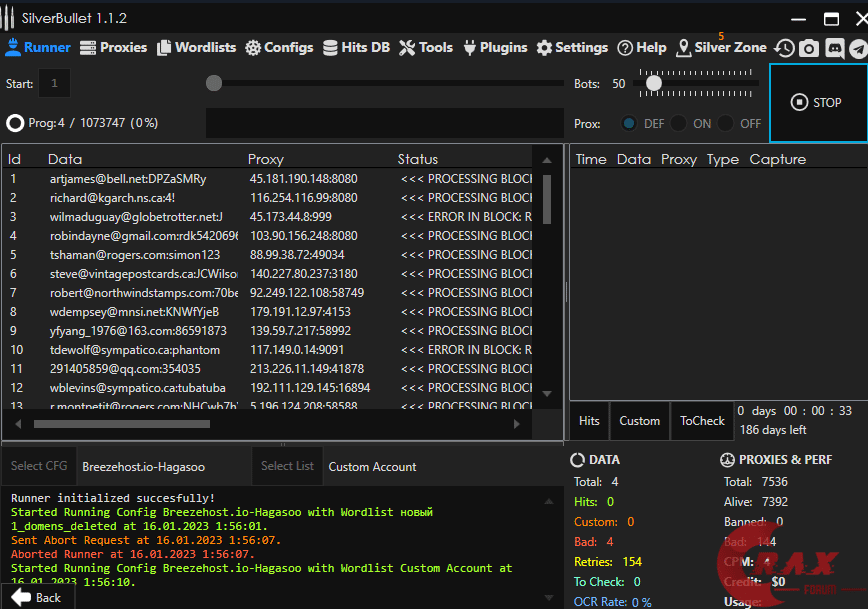Click the camera screenshot icon
868x609 pixels.
pos(809,48)
